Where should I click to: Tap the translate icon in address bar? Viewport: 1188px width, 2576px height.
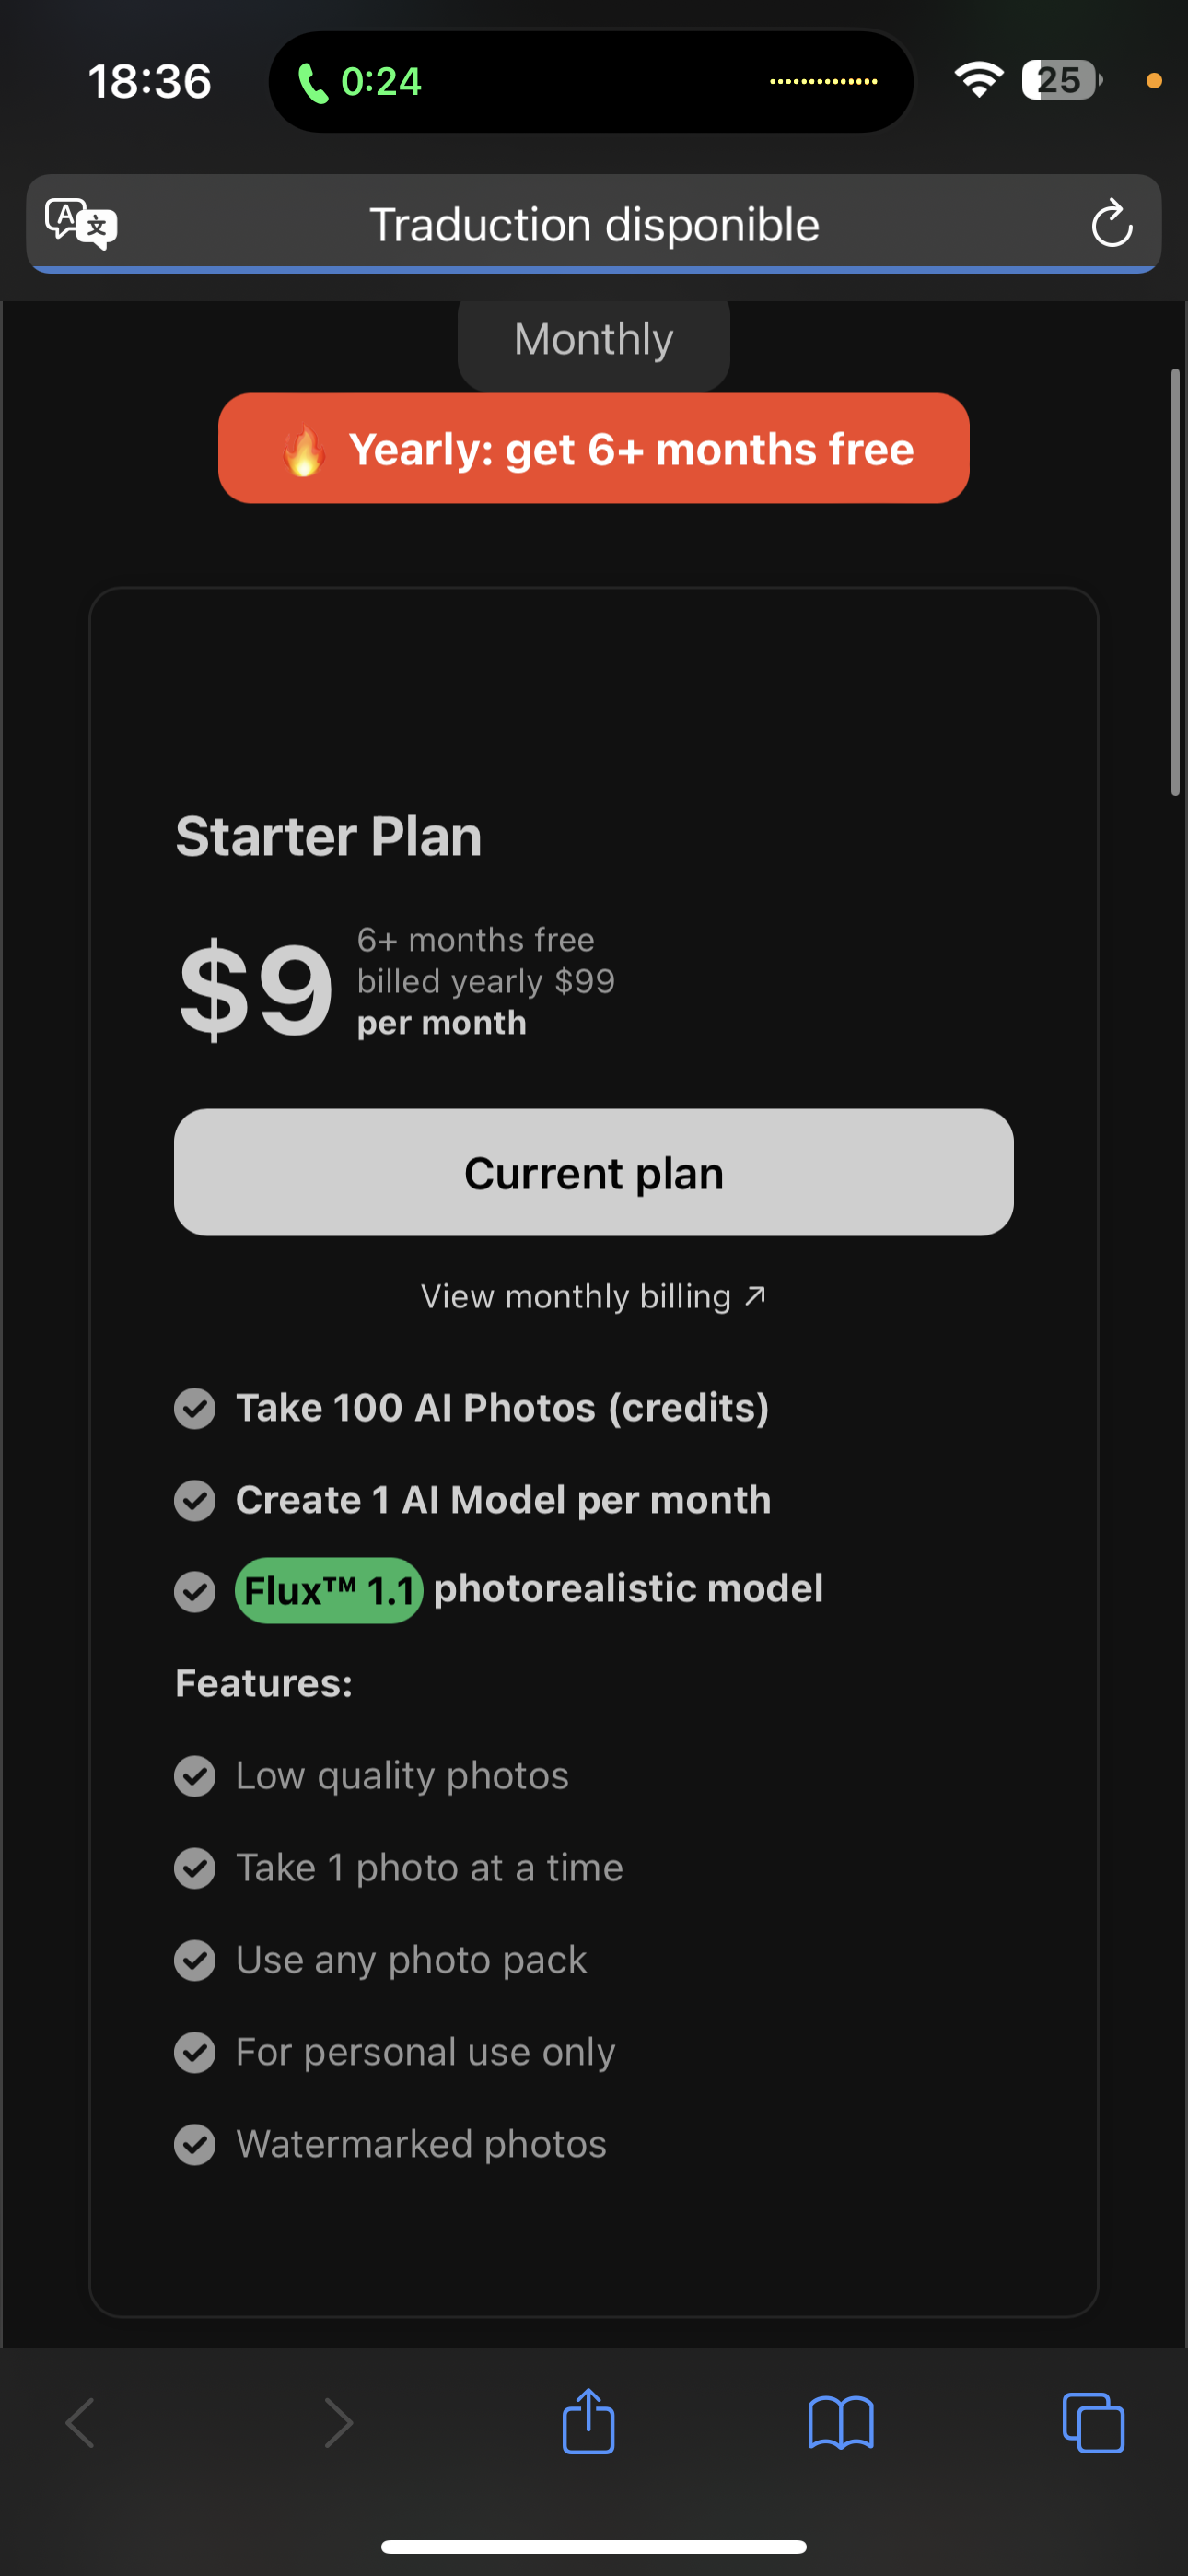[81, 223]
